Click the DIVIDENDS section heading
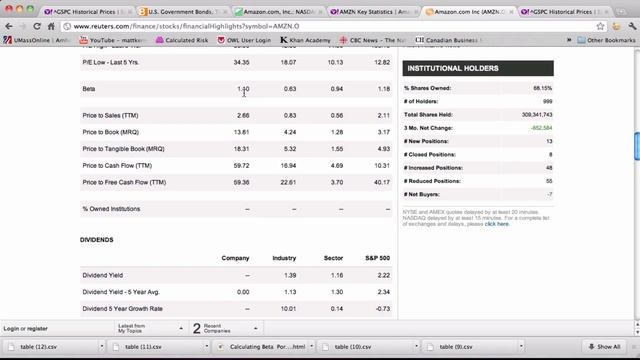The image size is (640, 360). [x=96, y=240]
